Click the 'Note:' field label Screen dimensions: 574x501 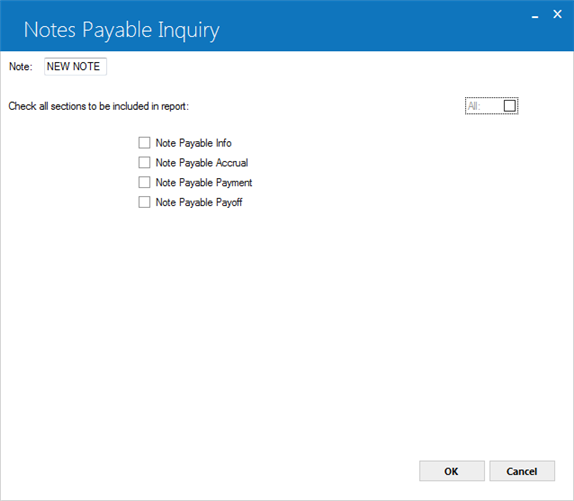[20, 67]
